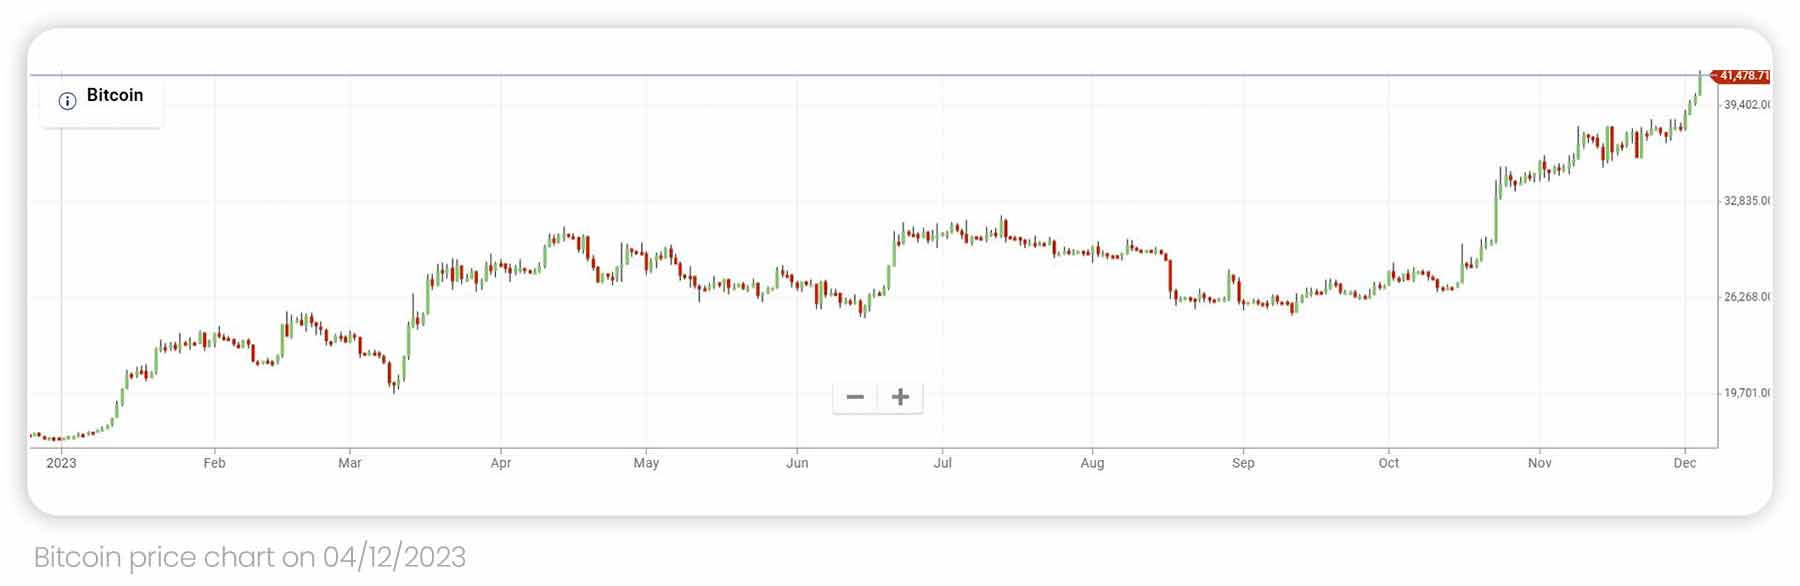Image resolution: width=1800 pixels, height=586 pixels.
Task: Click the Dec axis label
Action: point(1685,464)
